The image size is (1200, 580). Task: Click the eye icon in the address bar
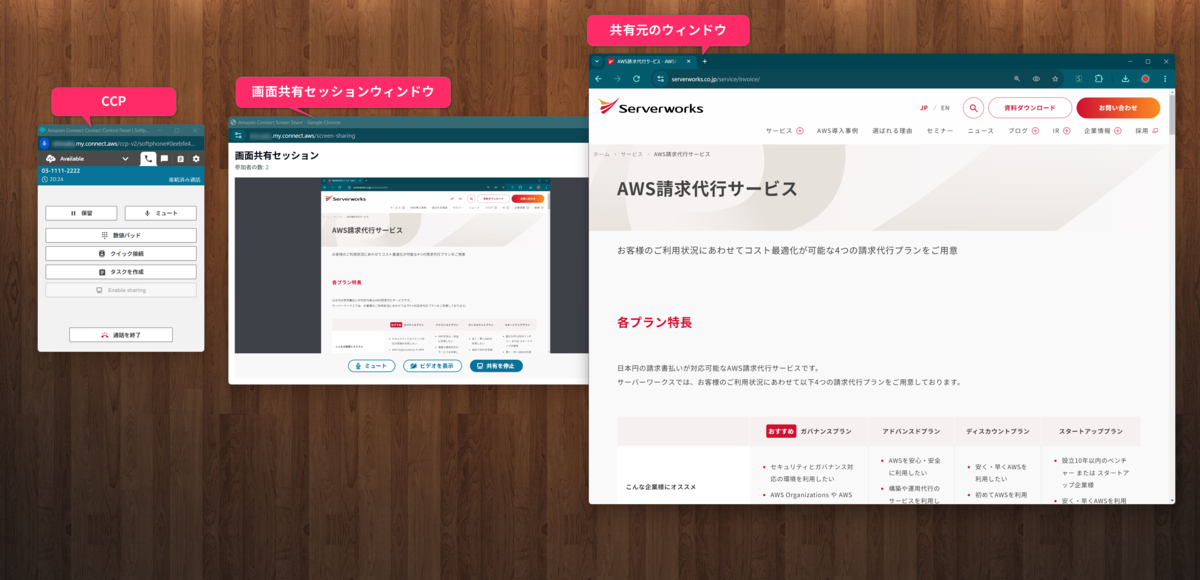[1036, 78]
